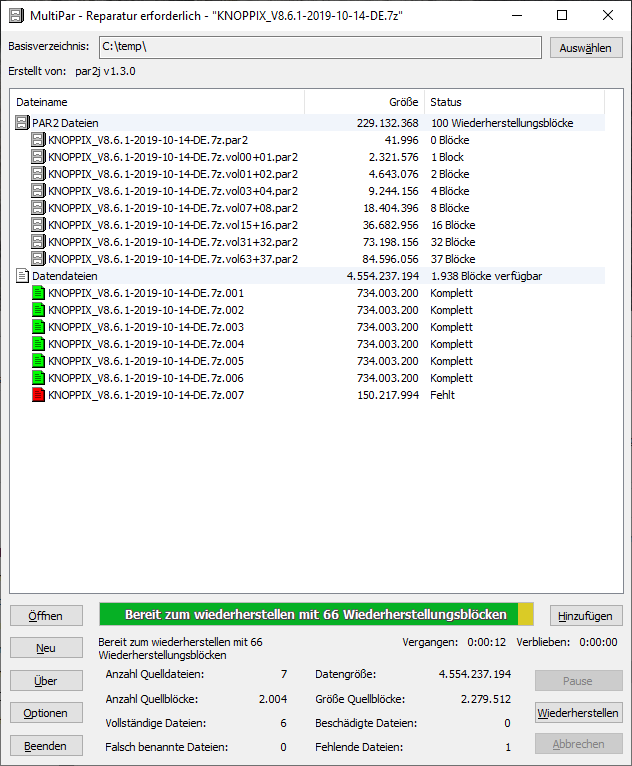
Task: Select file name ending vol07+08.par2
Action: tap(173, 208)
